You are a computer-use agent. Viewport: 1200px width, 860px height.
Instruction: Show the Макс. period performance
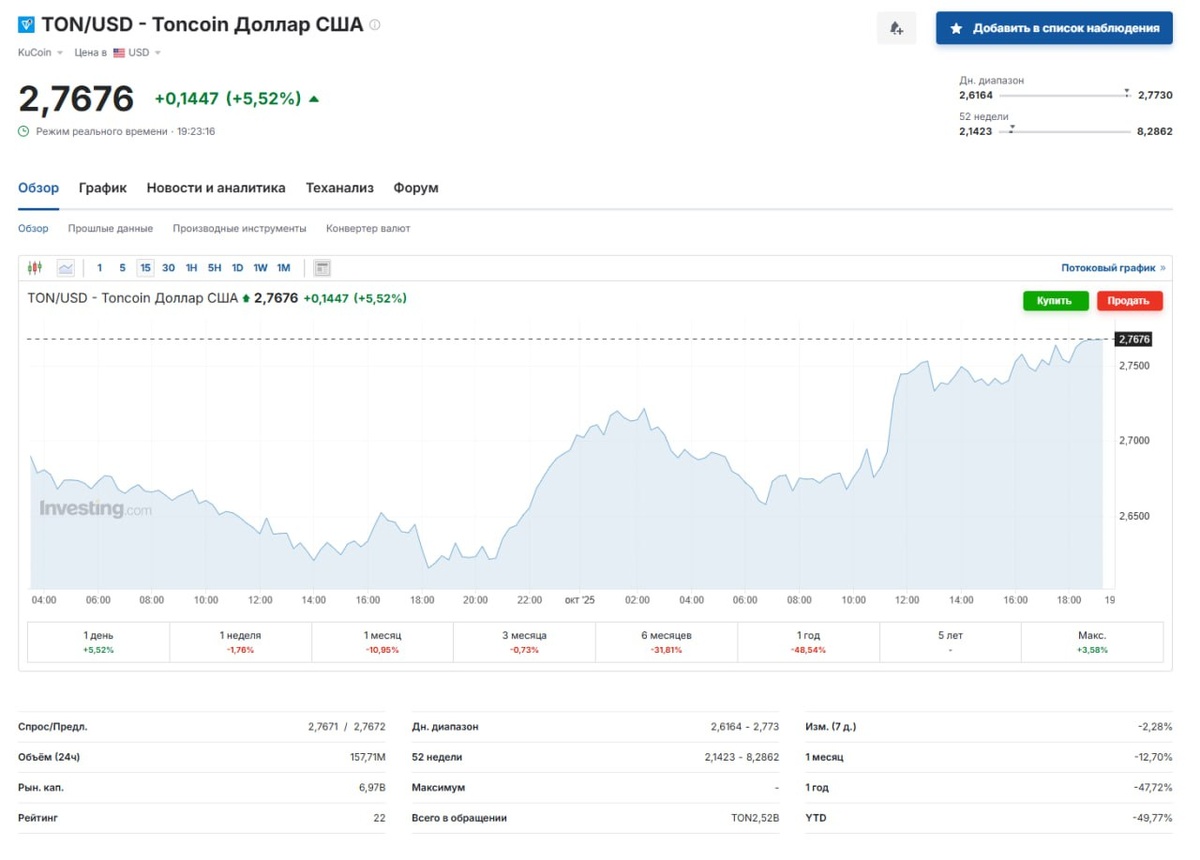point(1092,642)
